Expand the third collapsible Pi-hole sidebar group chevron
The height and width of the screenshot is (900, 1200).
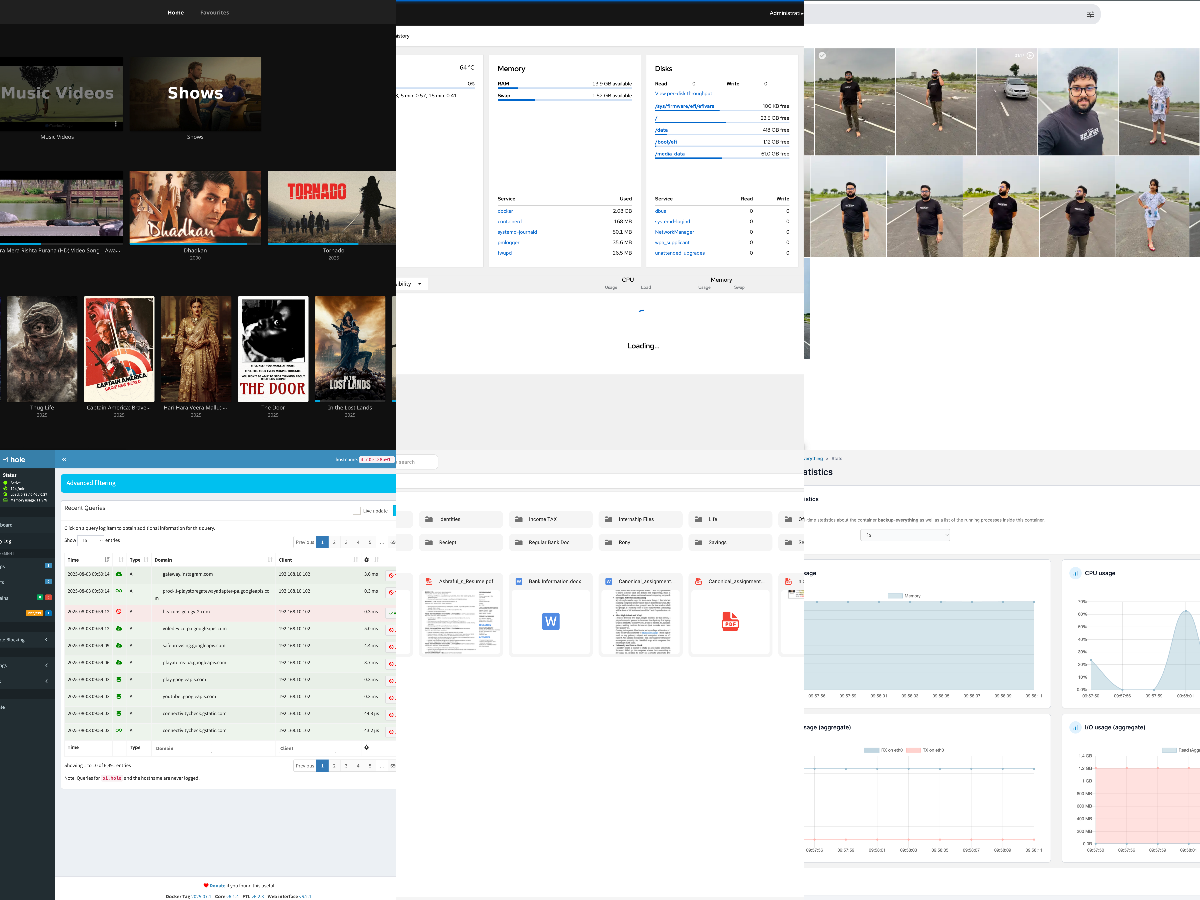pos(47,682)
